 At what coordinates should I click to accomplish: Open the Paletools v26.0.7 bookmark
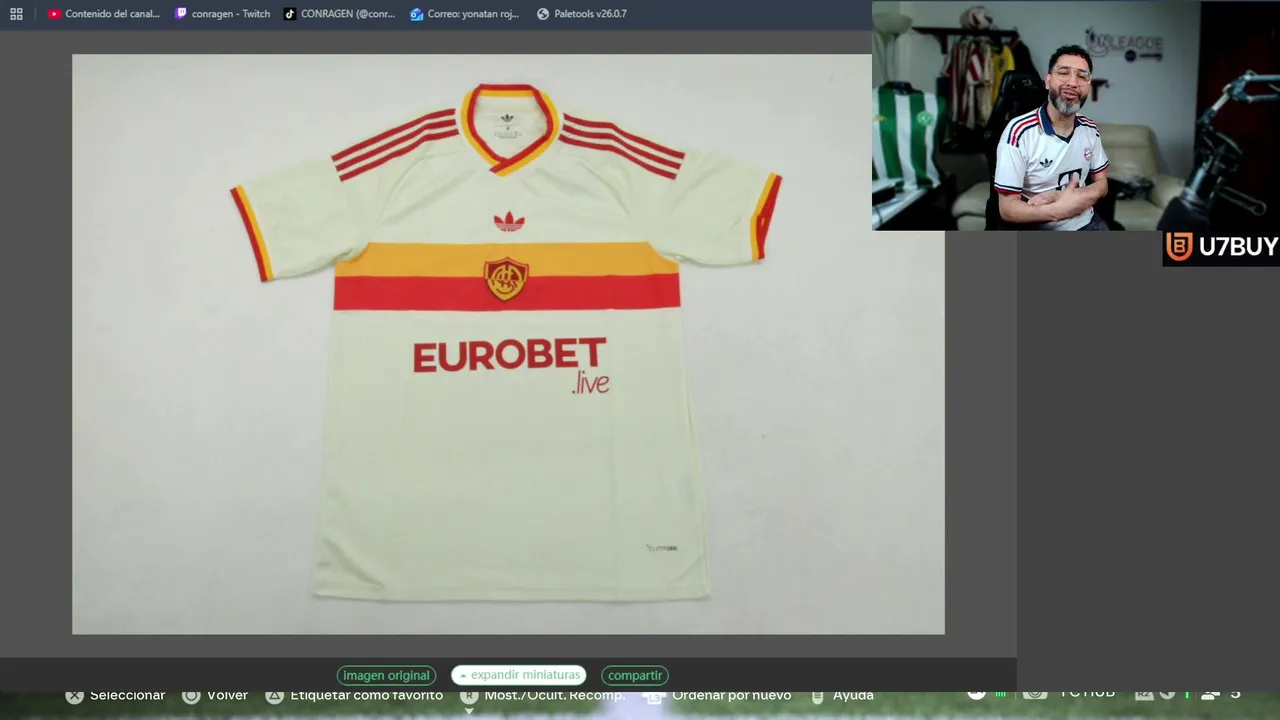pos(581,14)
